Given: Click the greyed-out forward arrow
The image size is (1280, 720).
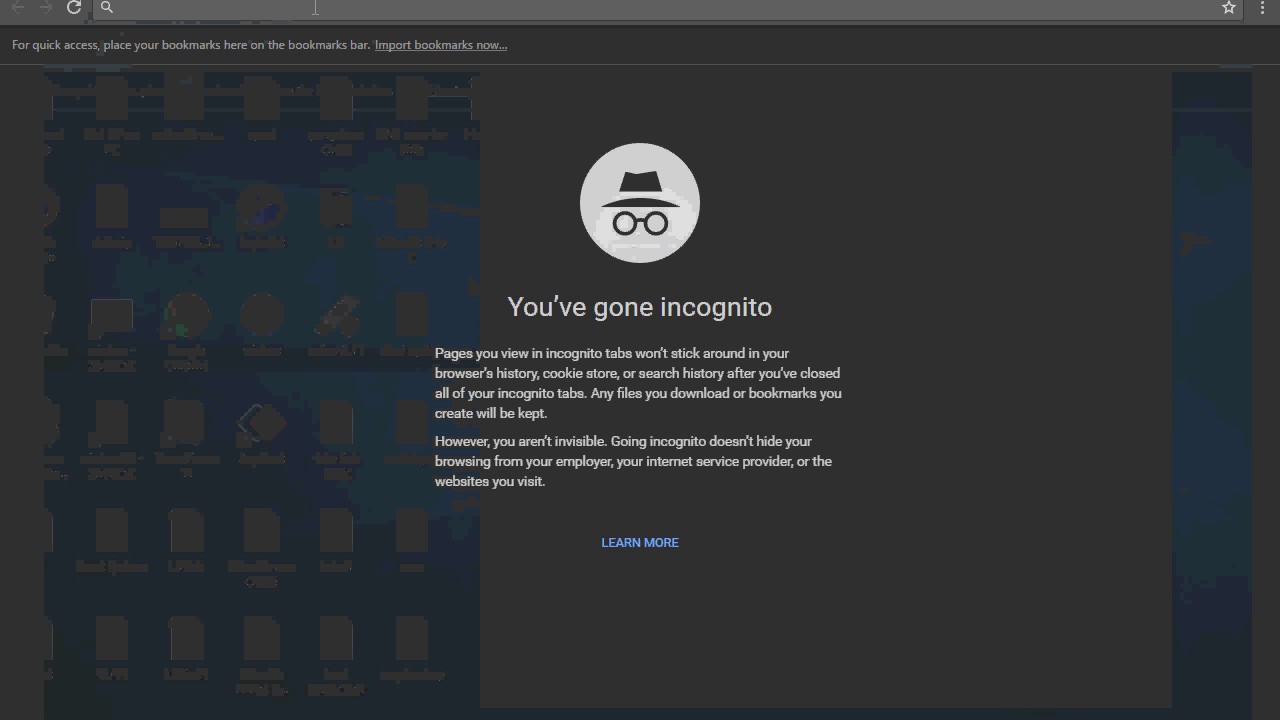Looking at the screenshot, I should (45, 8).
